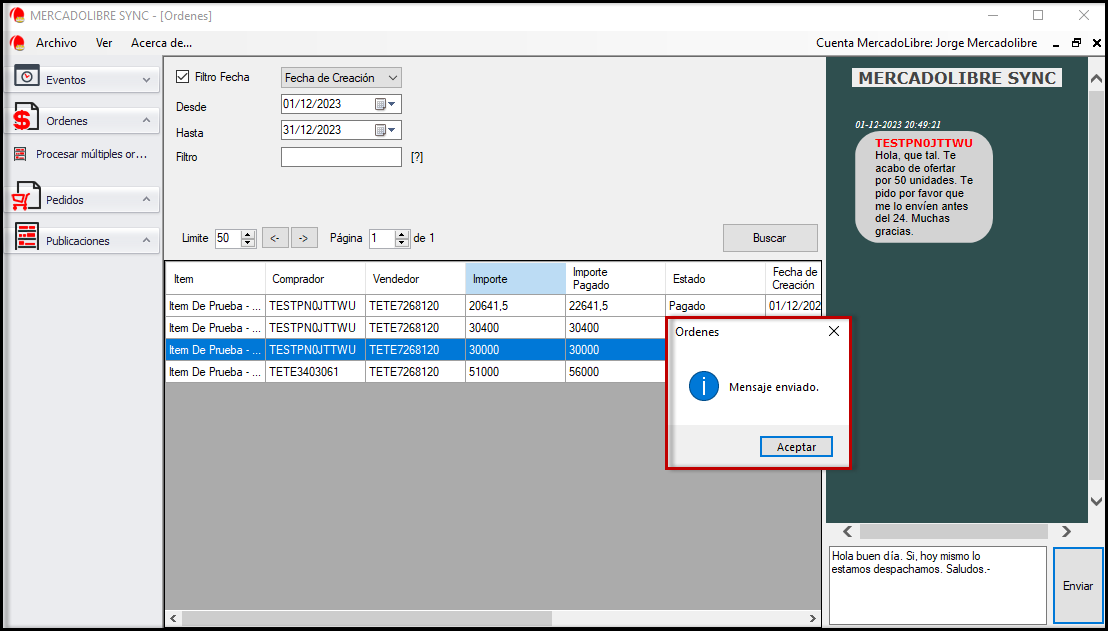The height and width of the screenshot is (631, 1108).
Task: Click Procesar múltiples ordenes item
Action: 91,153
